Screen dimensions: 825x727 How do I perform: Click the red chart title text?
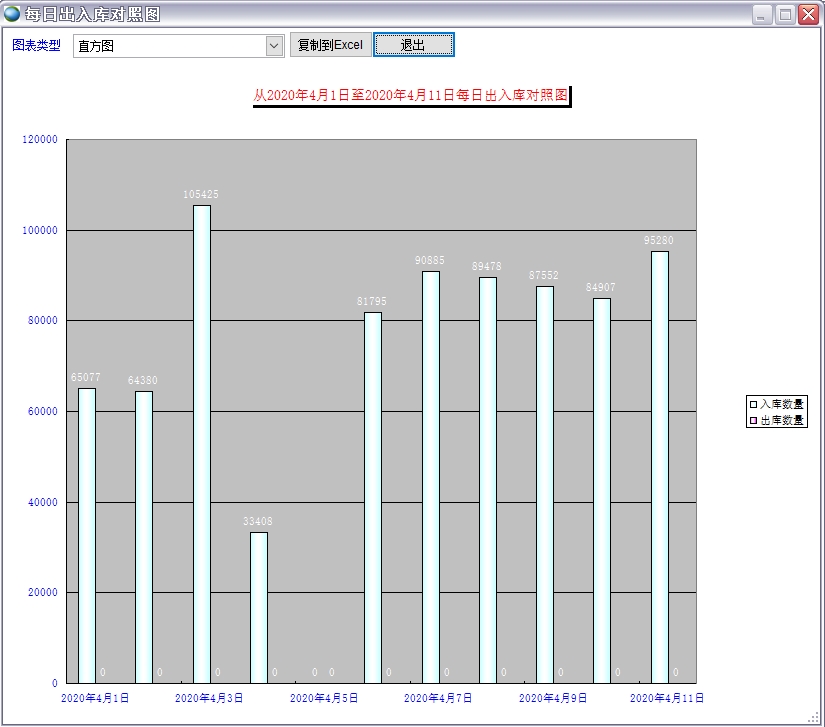coord(411,96)
